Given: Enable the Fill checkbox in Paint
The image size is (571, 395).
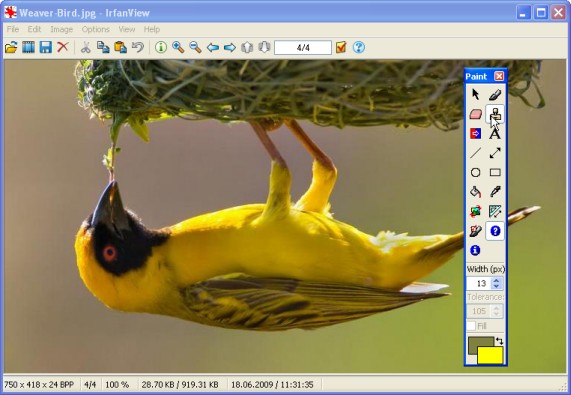Looking at the screenshot, I should 471,326.
